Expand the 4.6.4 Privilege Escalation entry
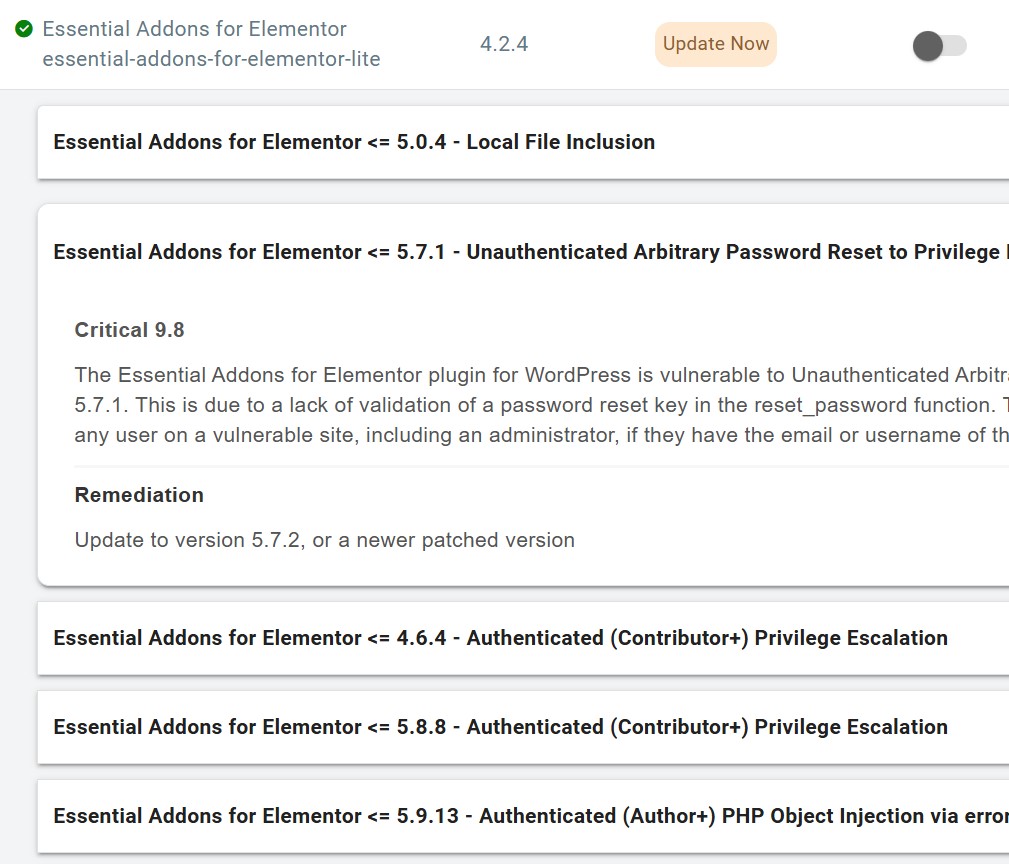The image size is (1009, 864). click(523, 638)
